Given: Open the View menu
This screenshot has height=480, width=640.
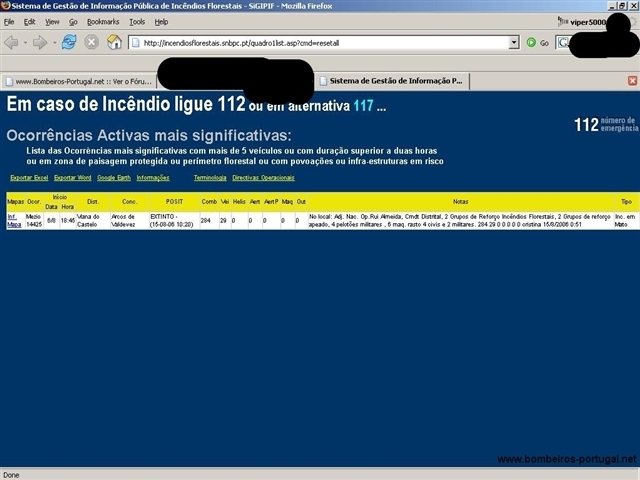Looking at the screenshot, I should (x=52, y=21).
